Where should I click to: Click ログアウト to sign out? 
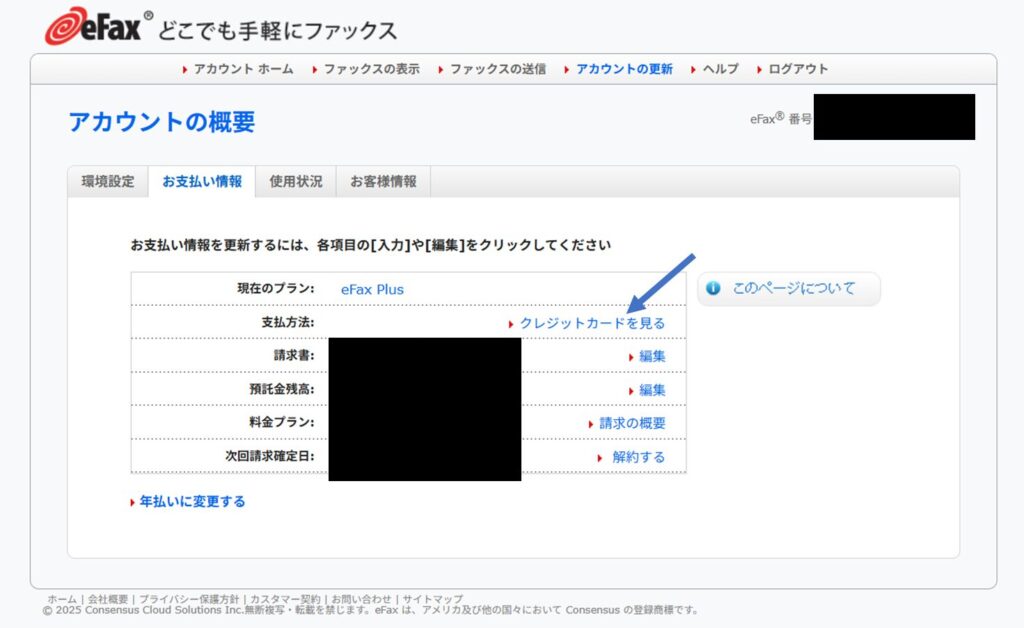[798, 69]
